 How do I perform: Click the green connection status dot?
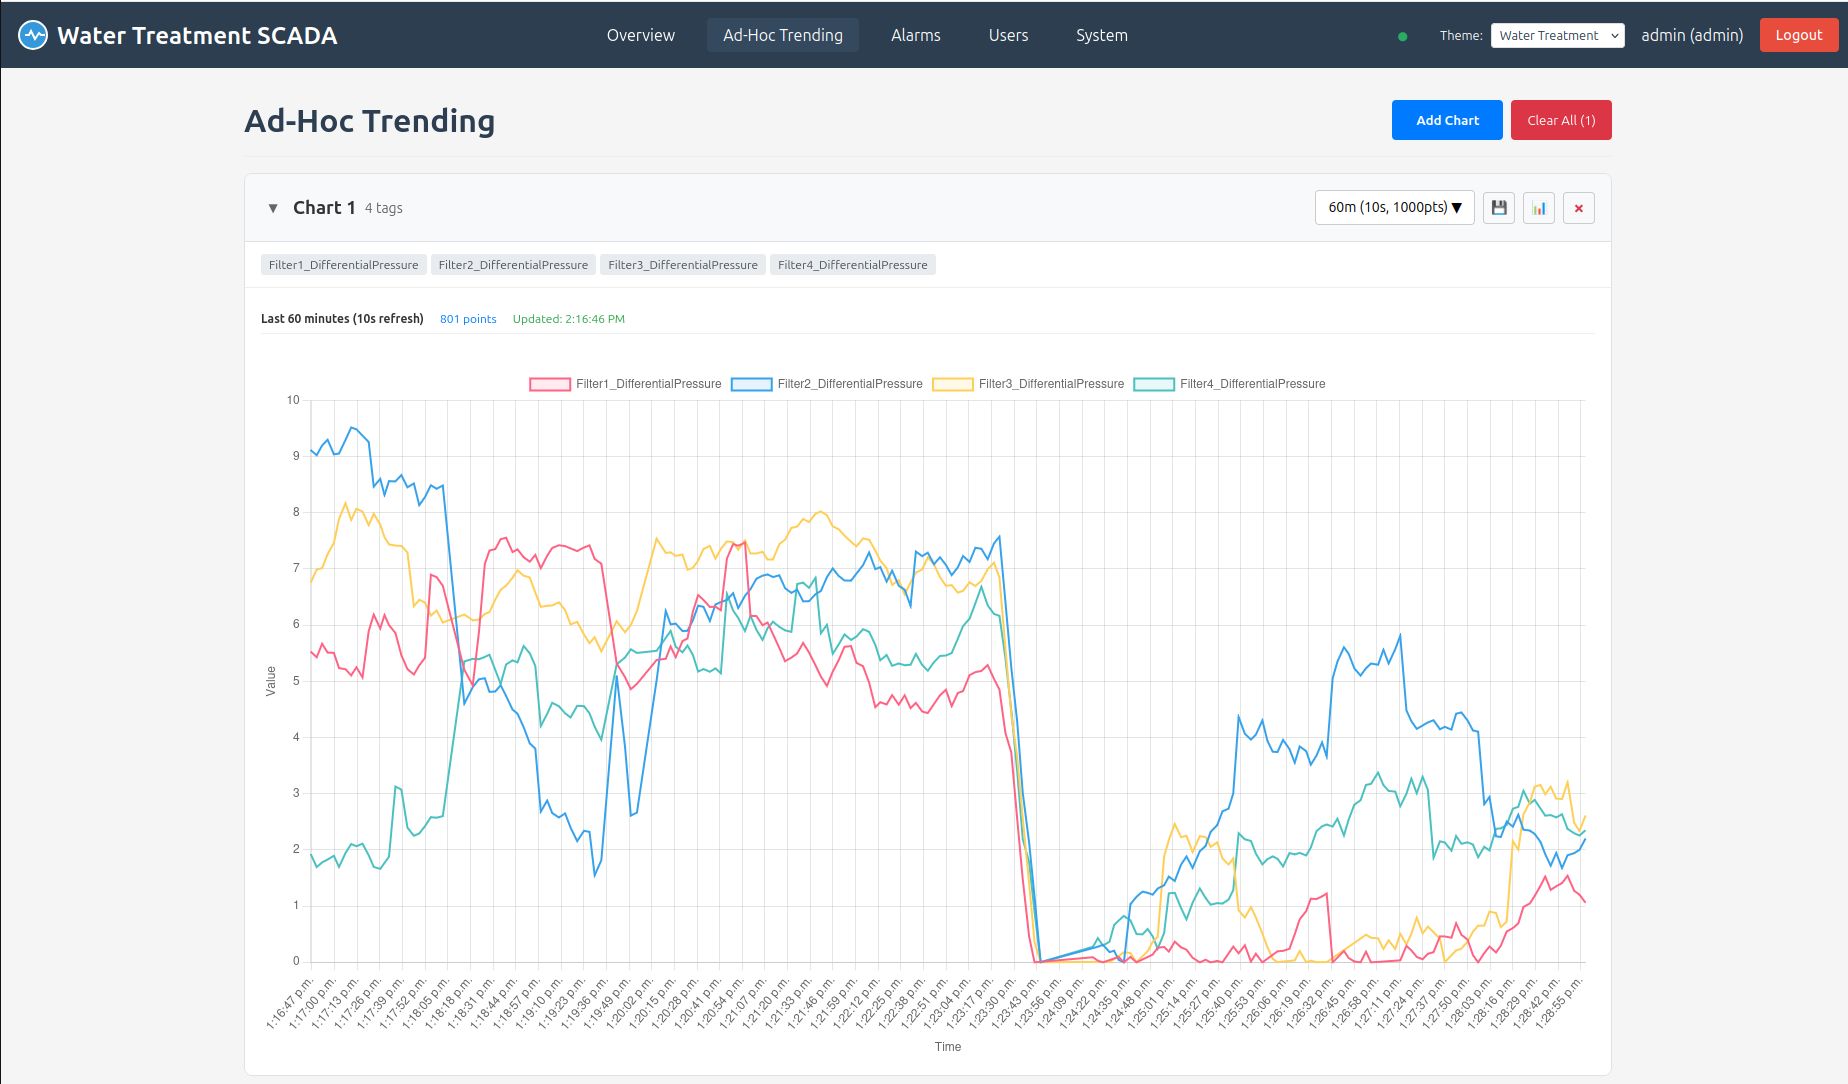(x=1402, y=36)
